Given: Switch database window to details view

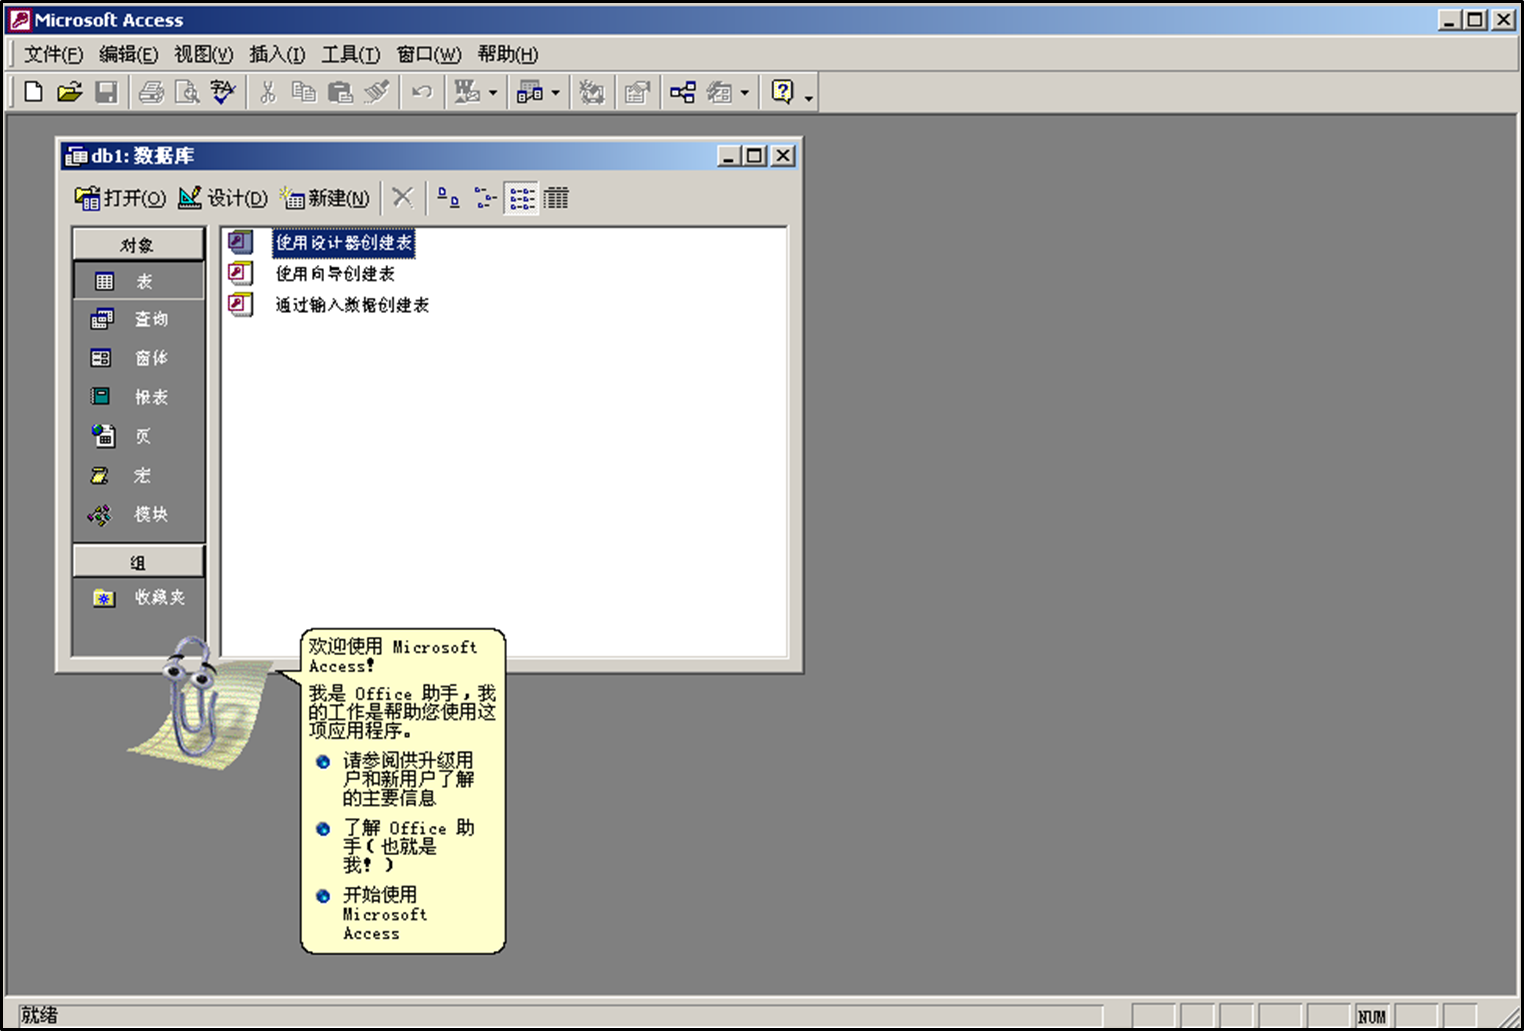Looking at the screenshot, I should click(x=556, y=197).
